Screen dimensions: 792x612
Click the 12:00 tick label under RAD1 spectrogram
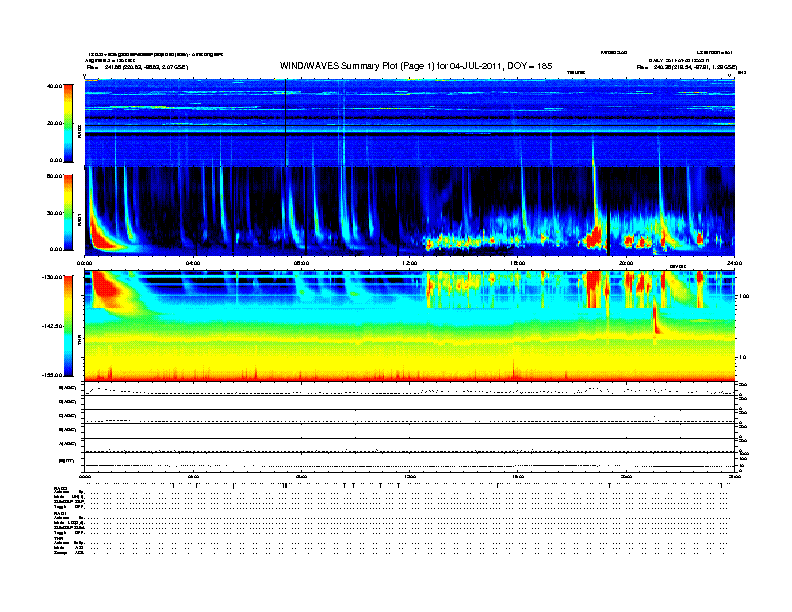(410, 263)
